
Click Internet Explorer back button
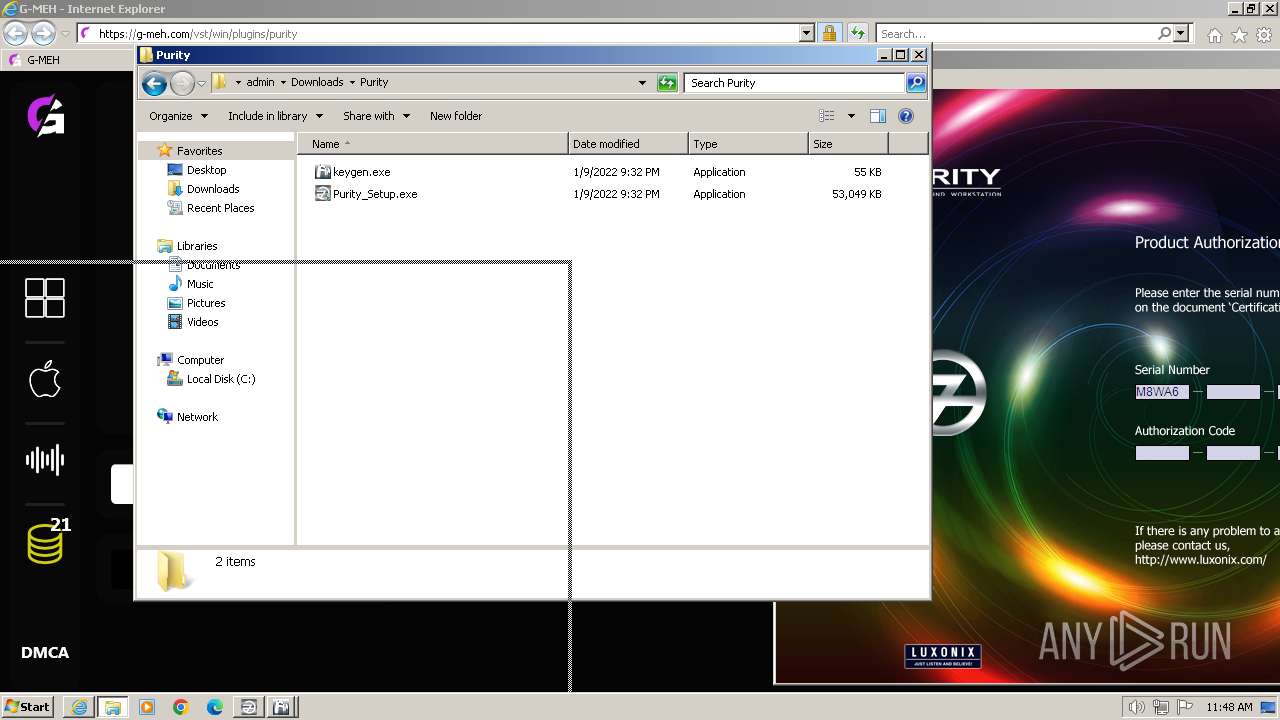15,33
